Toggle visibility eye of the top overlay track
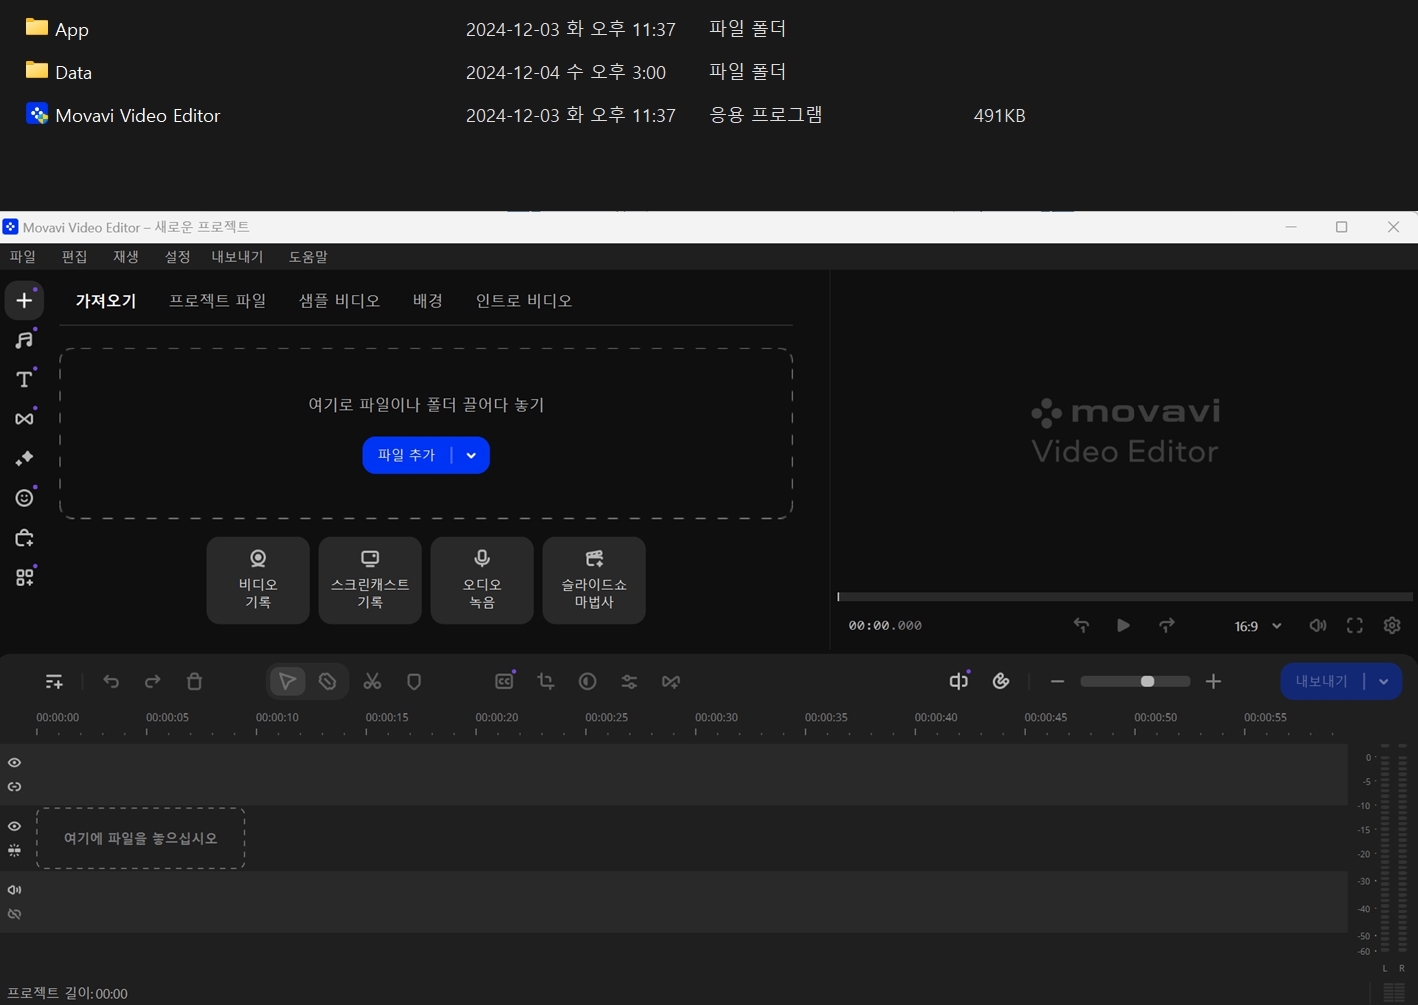The height and width of the screenshot is (1005, 1418). point(14,763)
